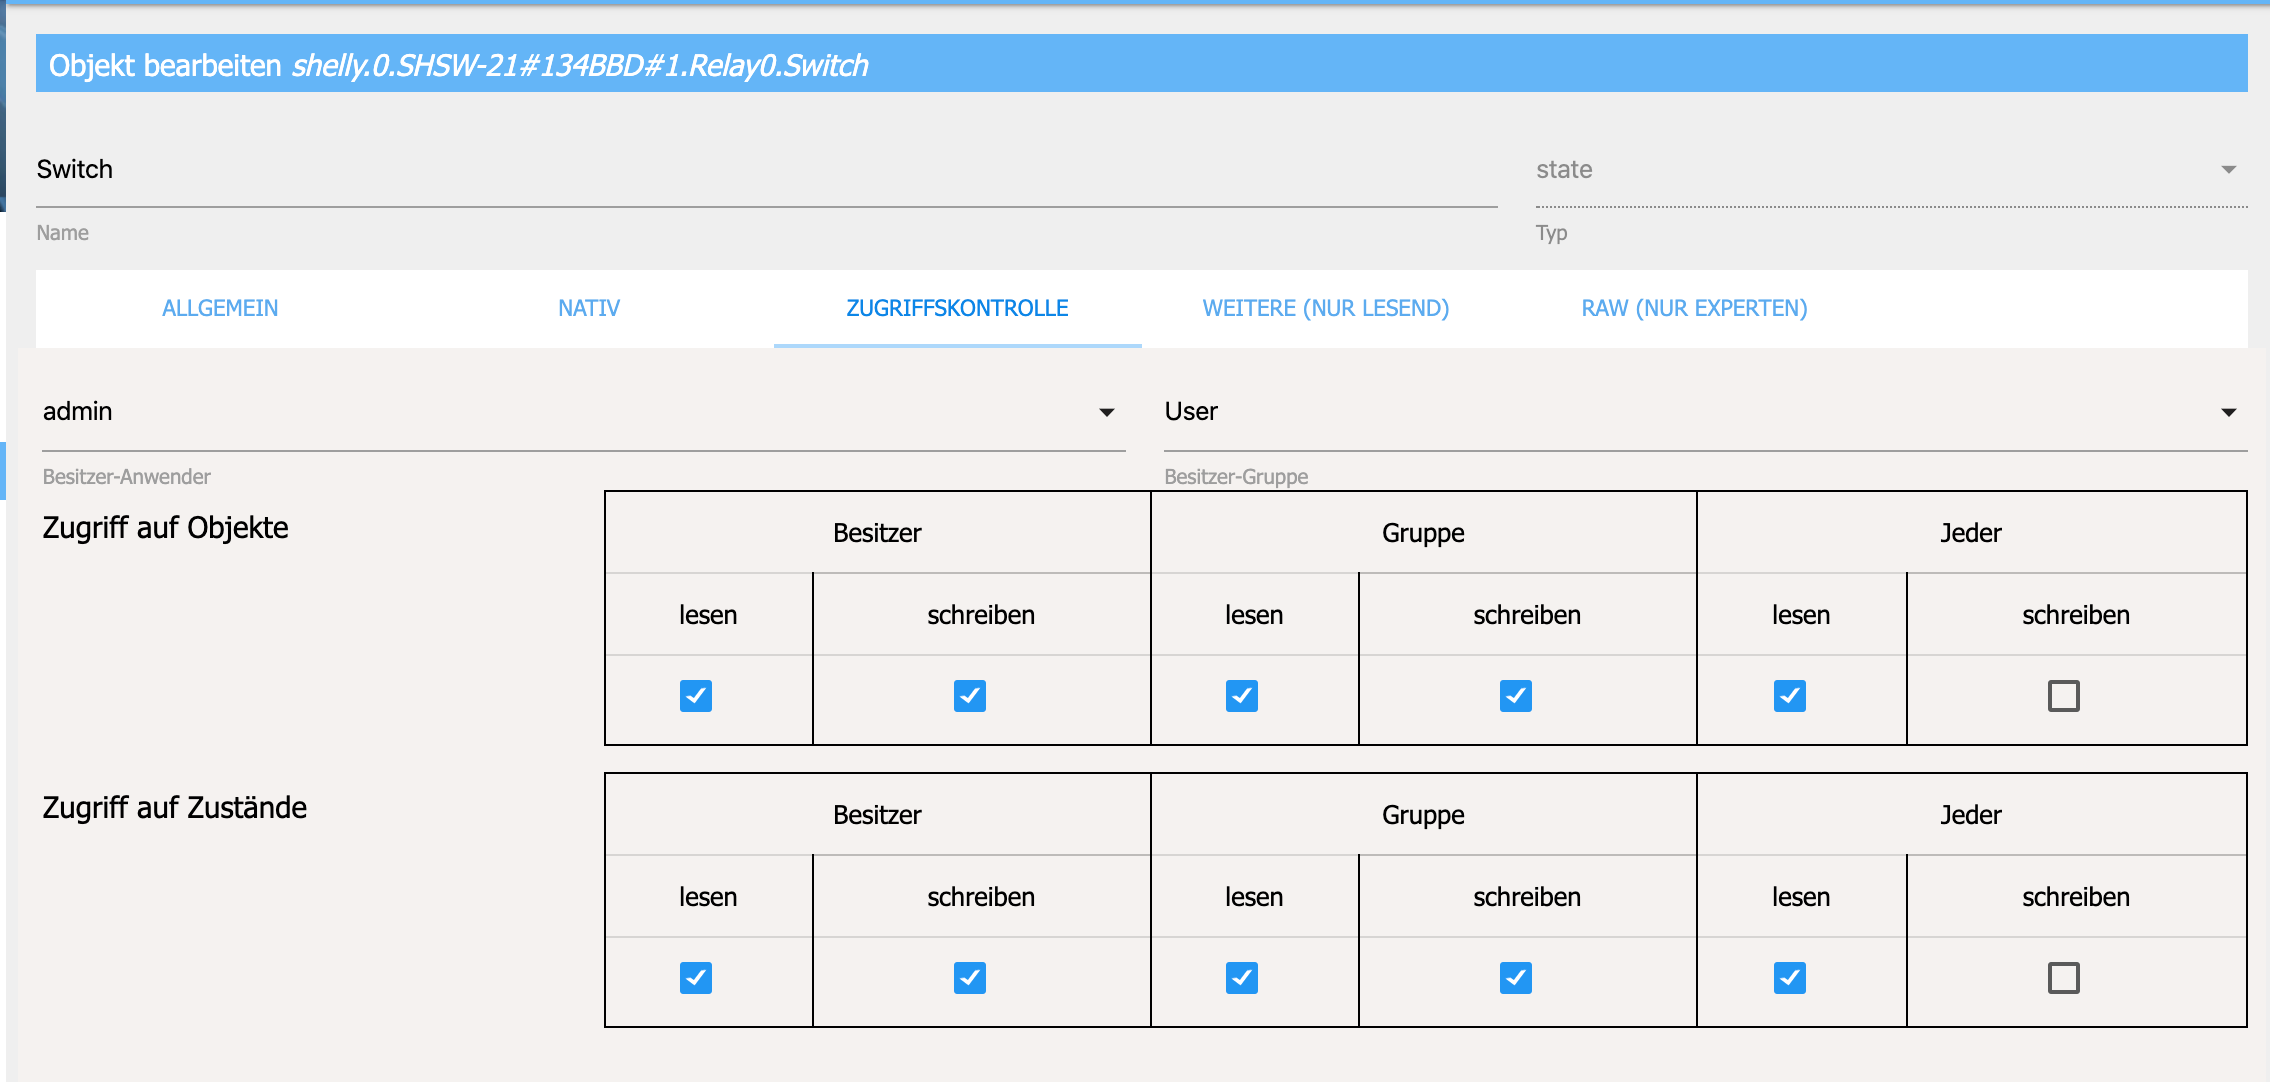Enable Jeder schreiben for Zugriff auf Zustände

[x=2063, y=978]
